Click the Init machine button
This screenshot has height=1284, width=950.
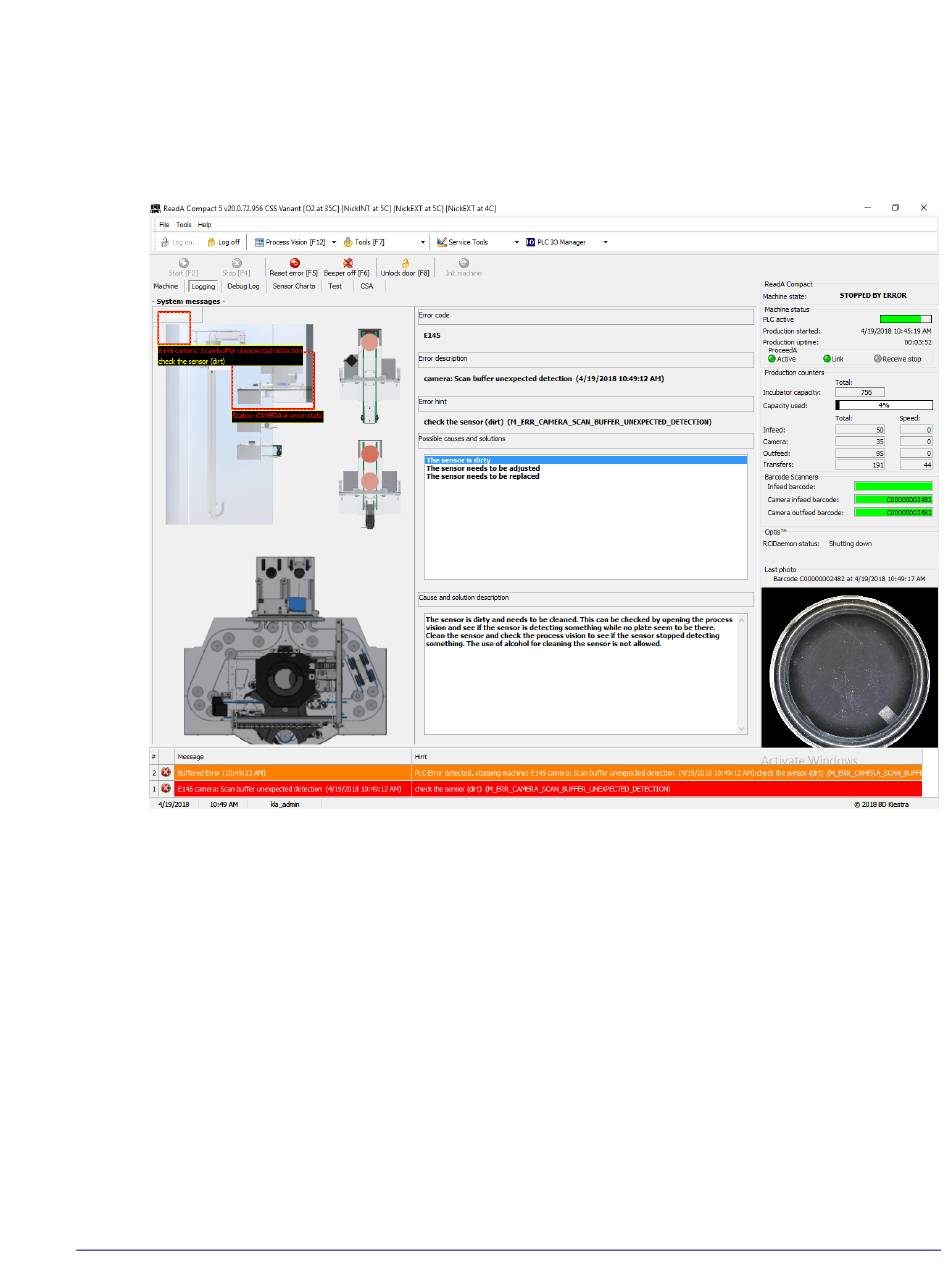pyautogui.click(x=464, y=267)
